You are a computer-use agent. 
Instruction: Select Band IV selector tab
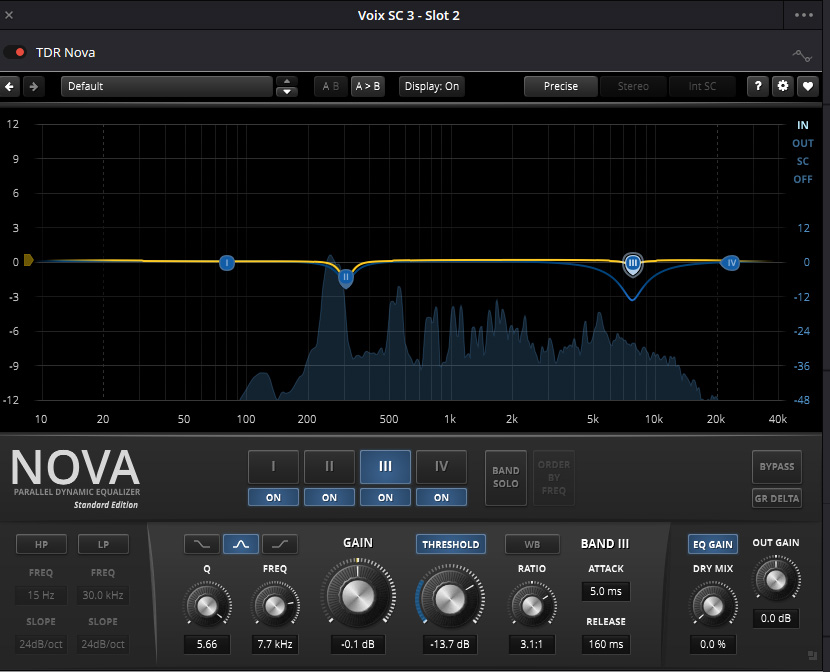click(x=441, y=467)
